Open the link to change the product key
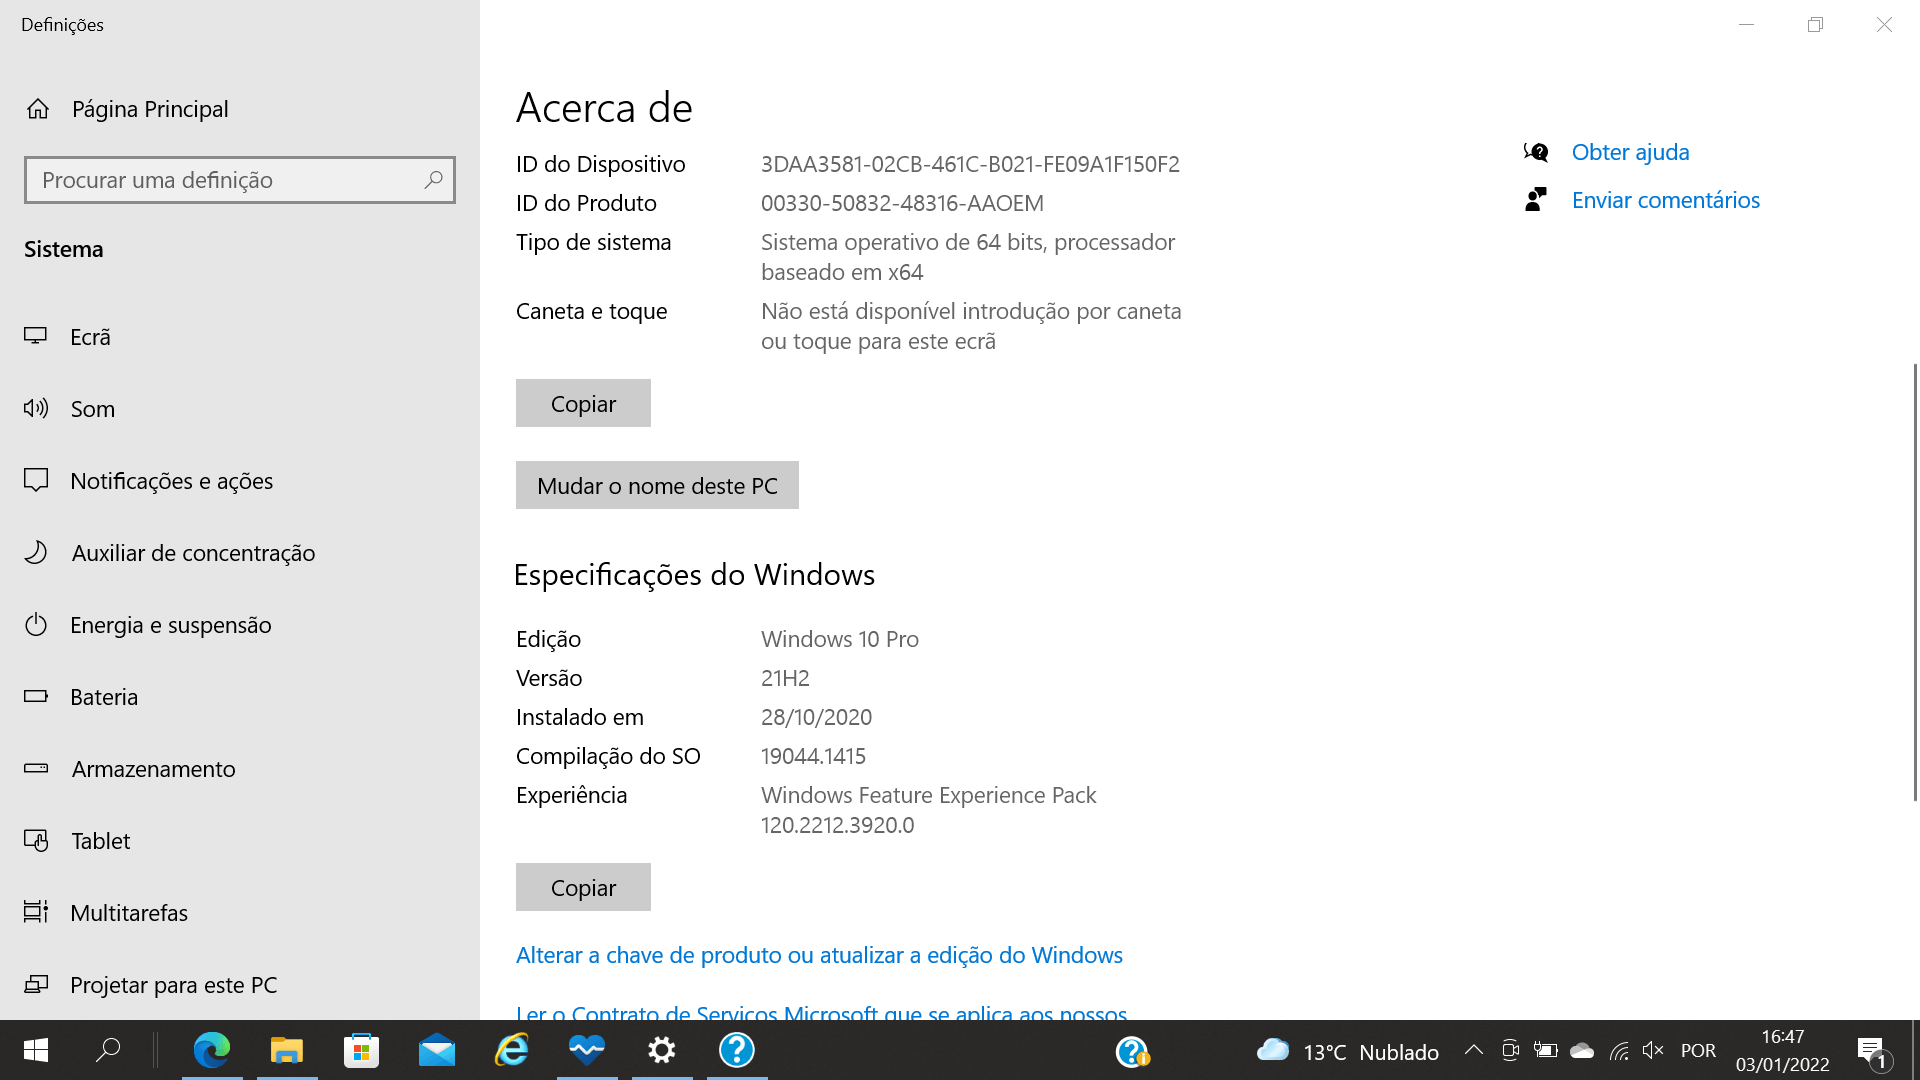1920x1080 pixels. tap(819, 955)
